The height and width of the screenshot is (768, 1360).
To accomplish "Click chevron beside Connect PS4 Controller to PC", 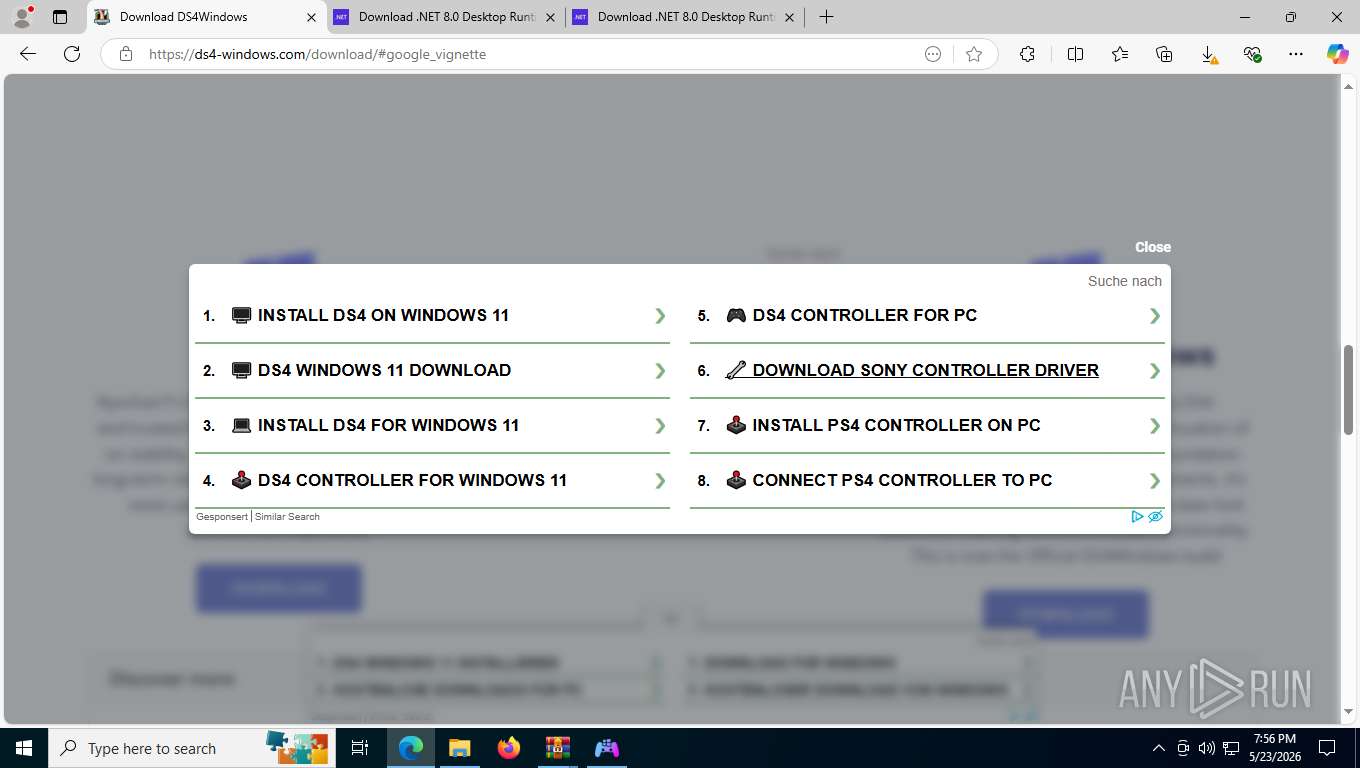I will [1155, 481].
